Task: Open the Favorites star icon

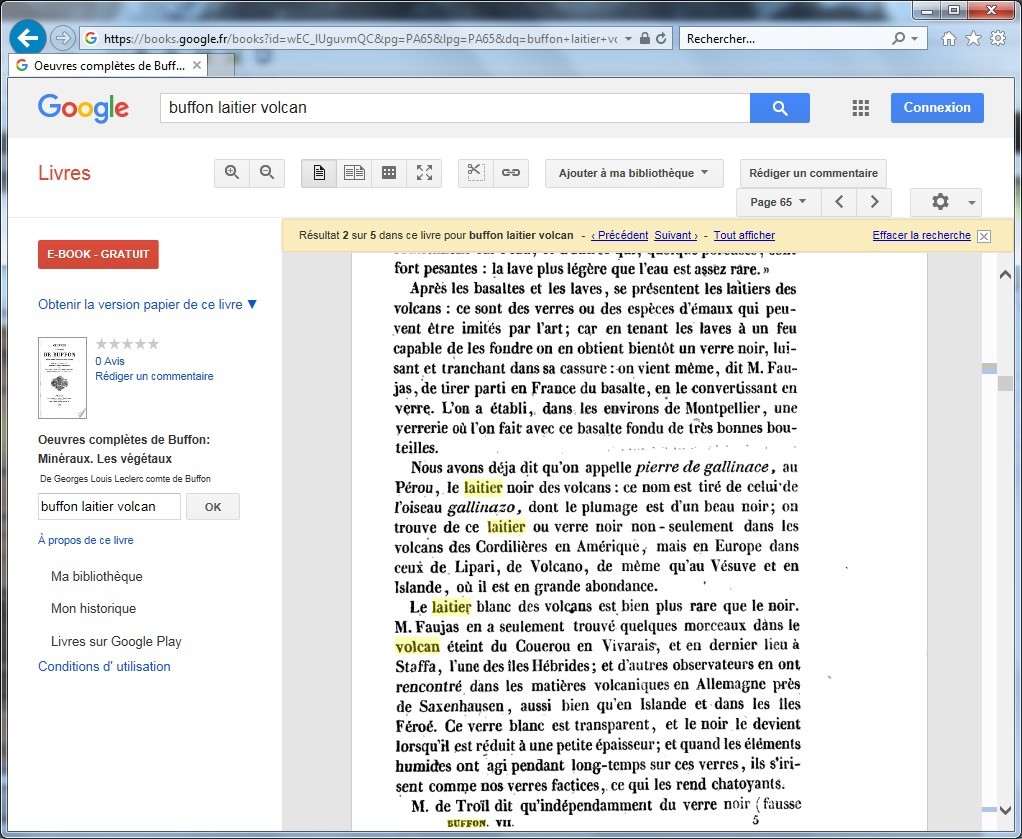Action: tap(973, 38)
